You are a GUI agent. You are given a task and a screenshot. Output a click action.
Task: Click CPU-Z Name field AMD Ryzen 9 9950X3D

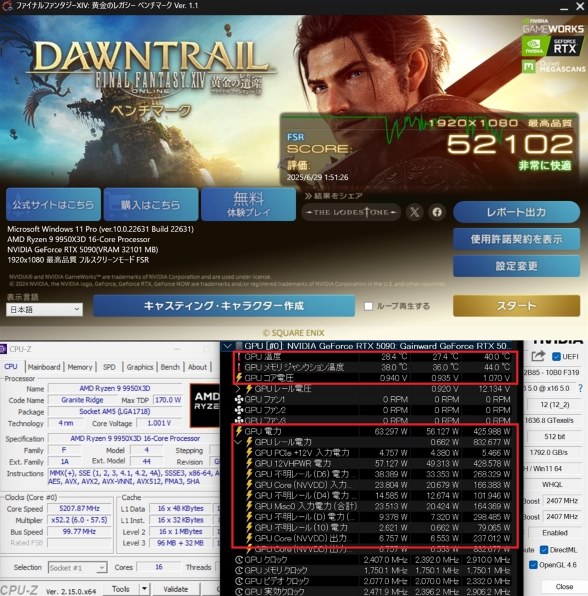tap(115, 388)
